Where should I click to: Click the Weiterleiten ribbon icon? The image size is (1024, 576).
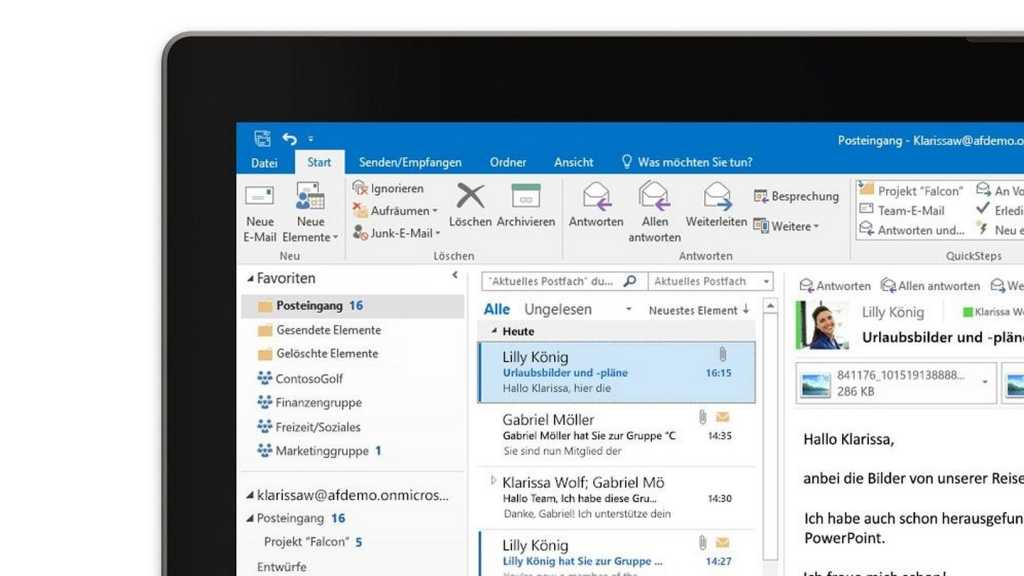click(716, 196)
